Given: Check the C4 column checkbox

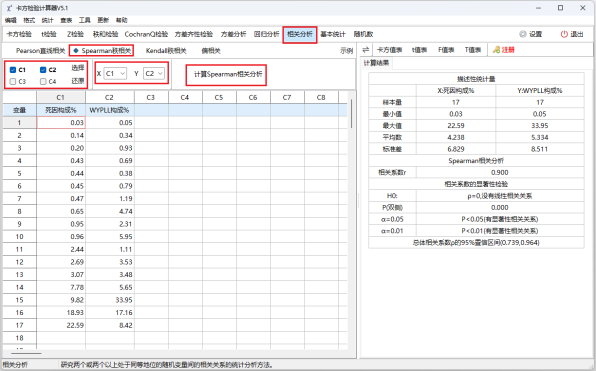Looking at the screenshot, I should (43, 81).
